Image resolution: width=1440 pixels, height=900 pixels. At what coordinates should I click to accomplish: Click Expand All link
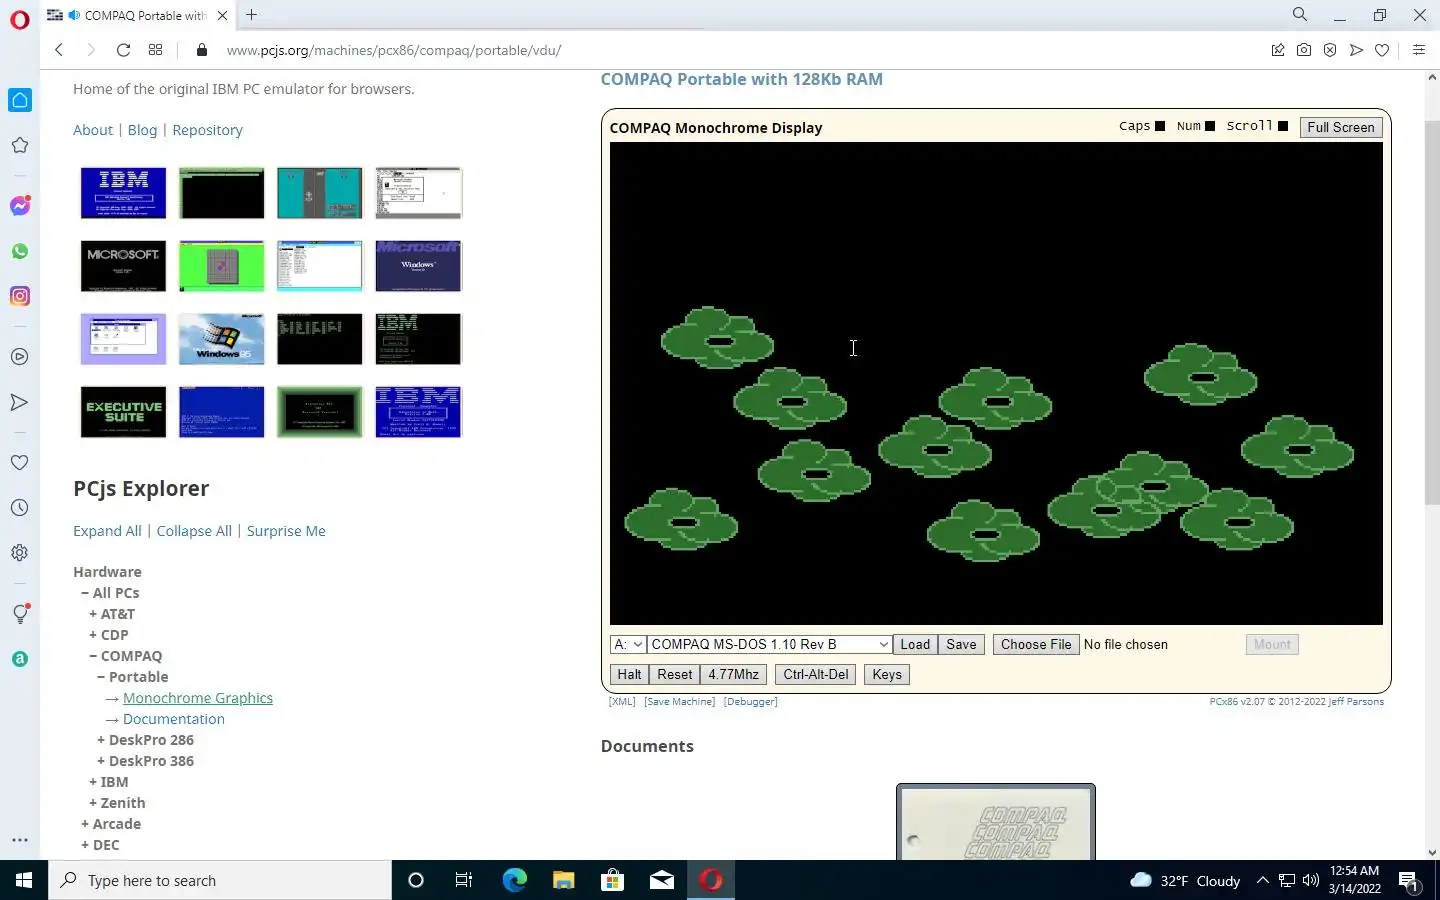[x=107, y=531]
